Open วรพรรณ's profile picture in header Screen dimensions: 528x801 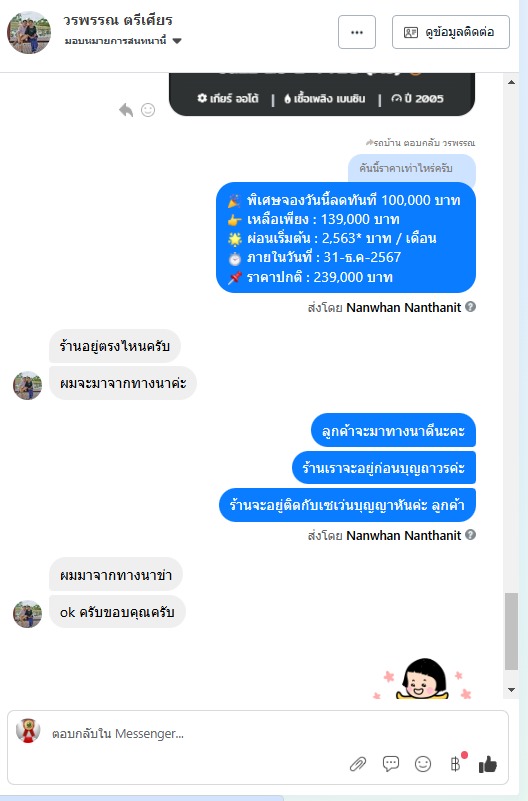coord(29,32)
